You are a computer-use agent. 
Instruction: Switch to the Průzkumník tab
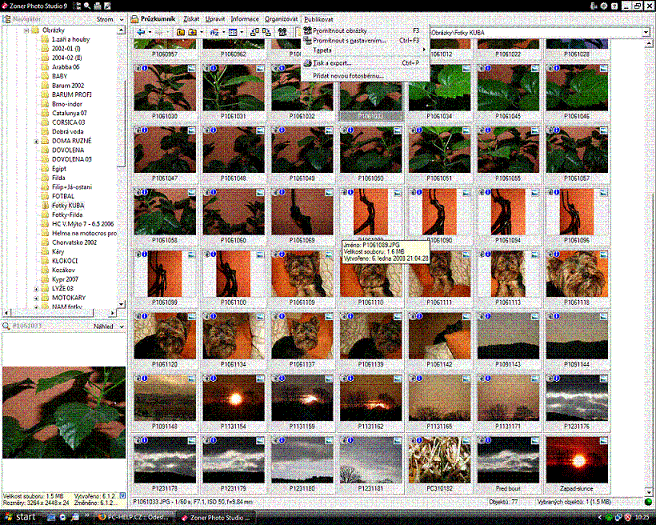[x=157, y=19]
